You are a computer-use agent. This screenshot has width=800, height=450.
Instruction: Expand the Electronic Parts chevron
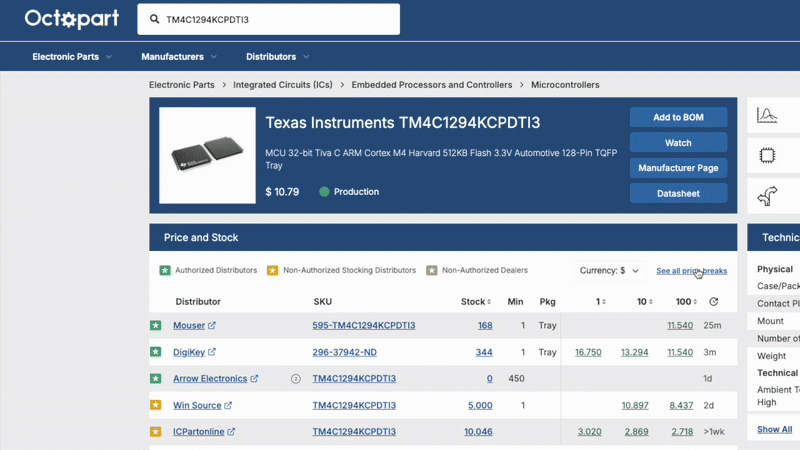pyautogui.click(x=109, y=57)
